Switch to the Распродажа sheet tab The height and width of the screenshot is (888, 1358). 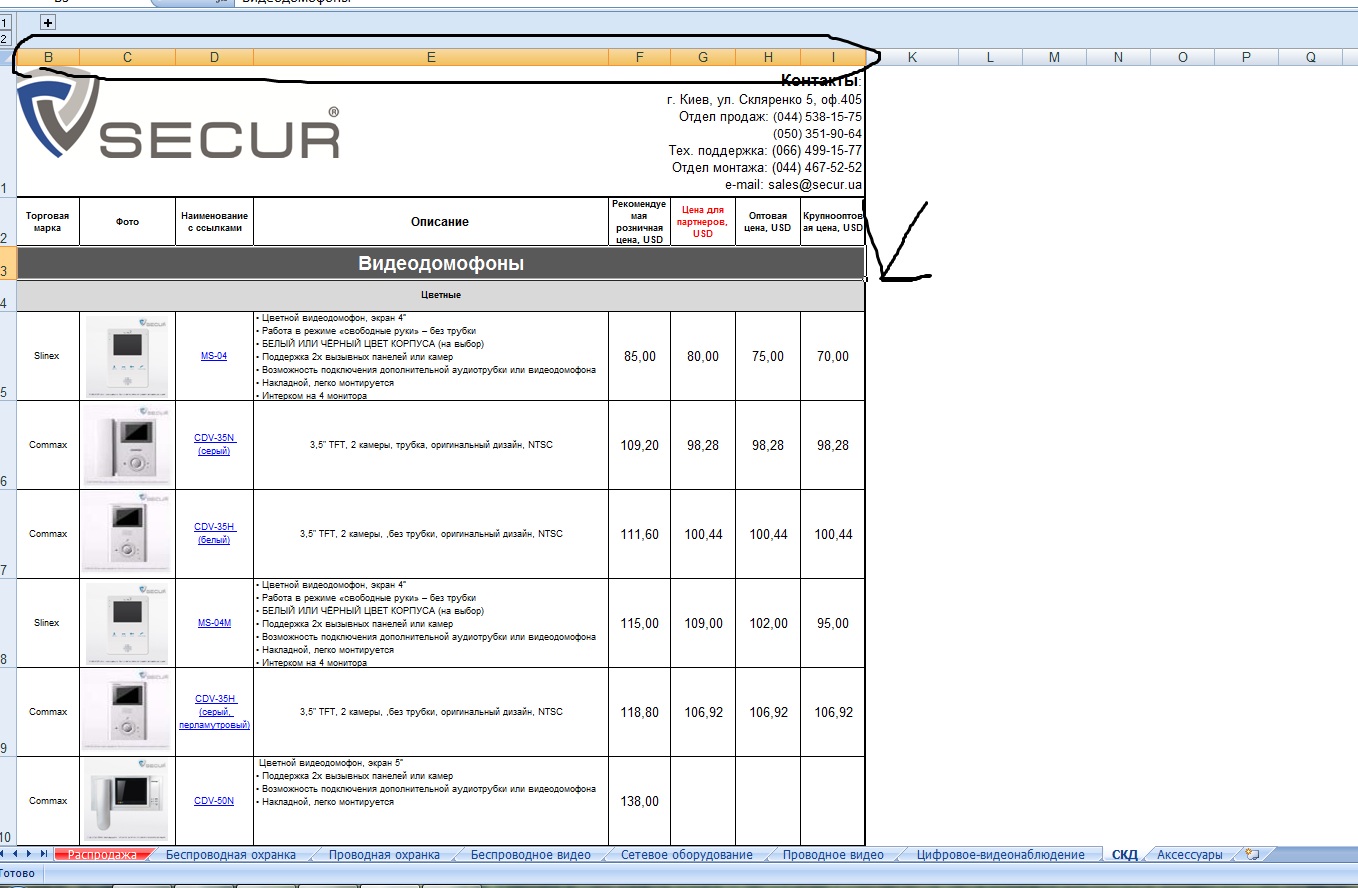click(x=102, y=855)
